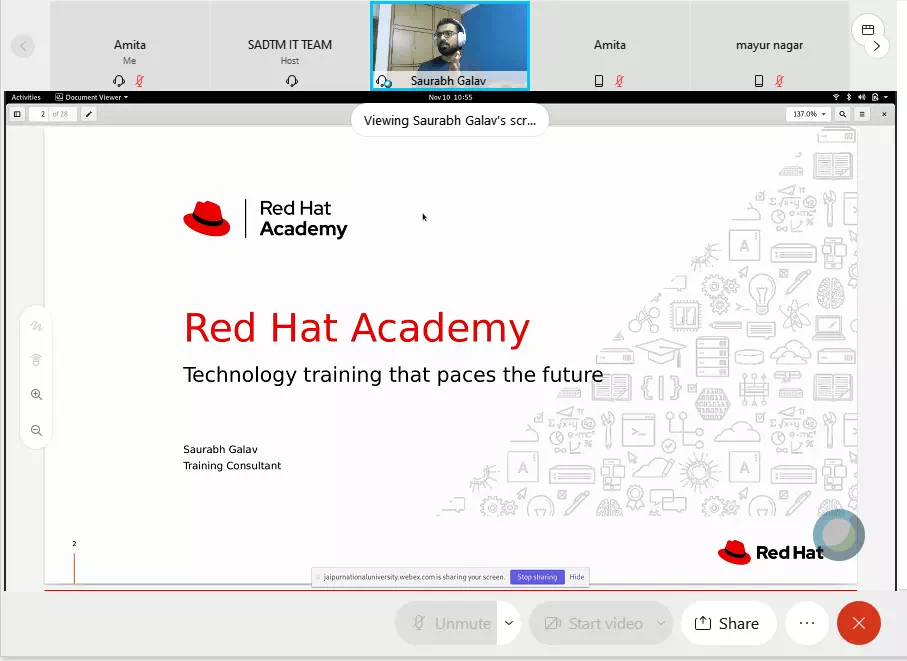Click muted mic icon under second Amita
The width and height of the screenshot is (907, 661).
pos(620,81)
